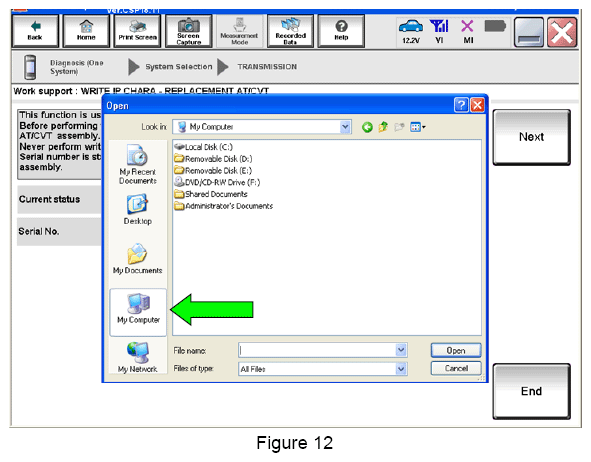The width and height of the screenshot is (591, 462).
Task: Select My Network in places bar
Action: tap(138, 358)
